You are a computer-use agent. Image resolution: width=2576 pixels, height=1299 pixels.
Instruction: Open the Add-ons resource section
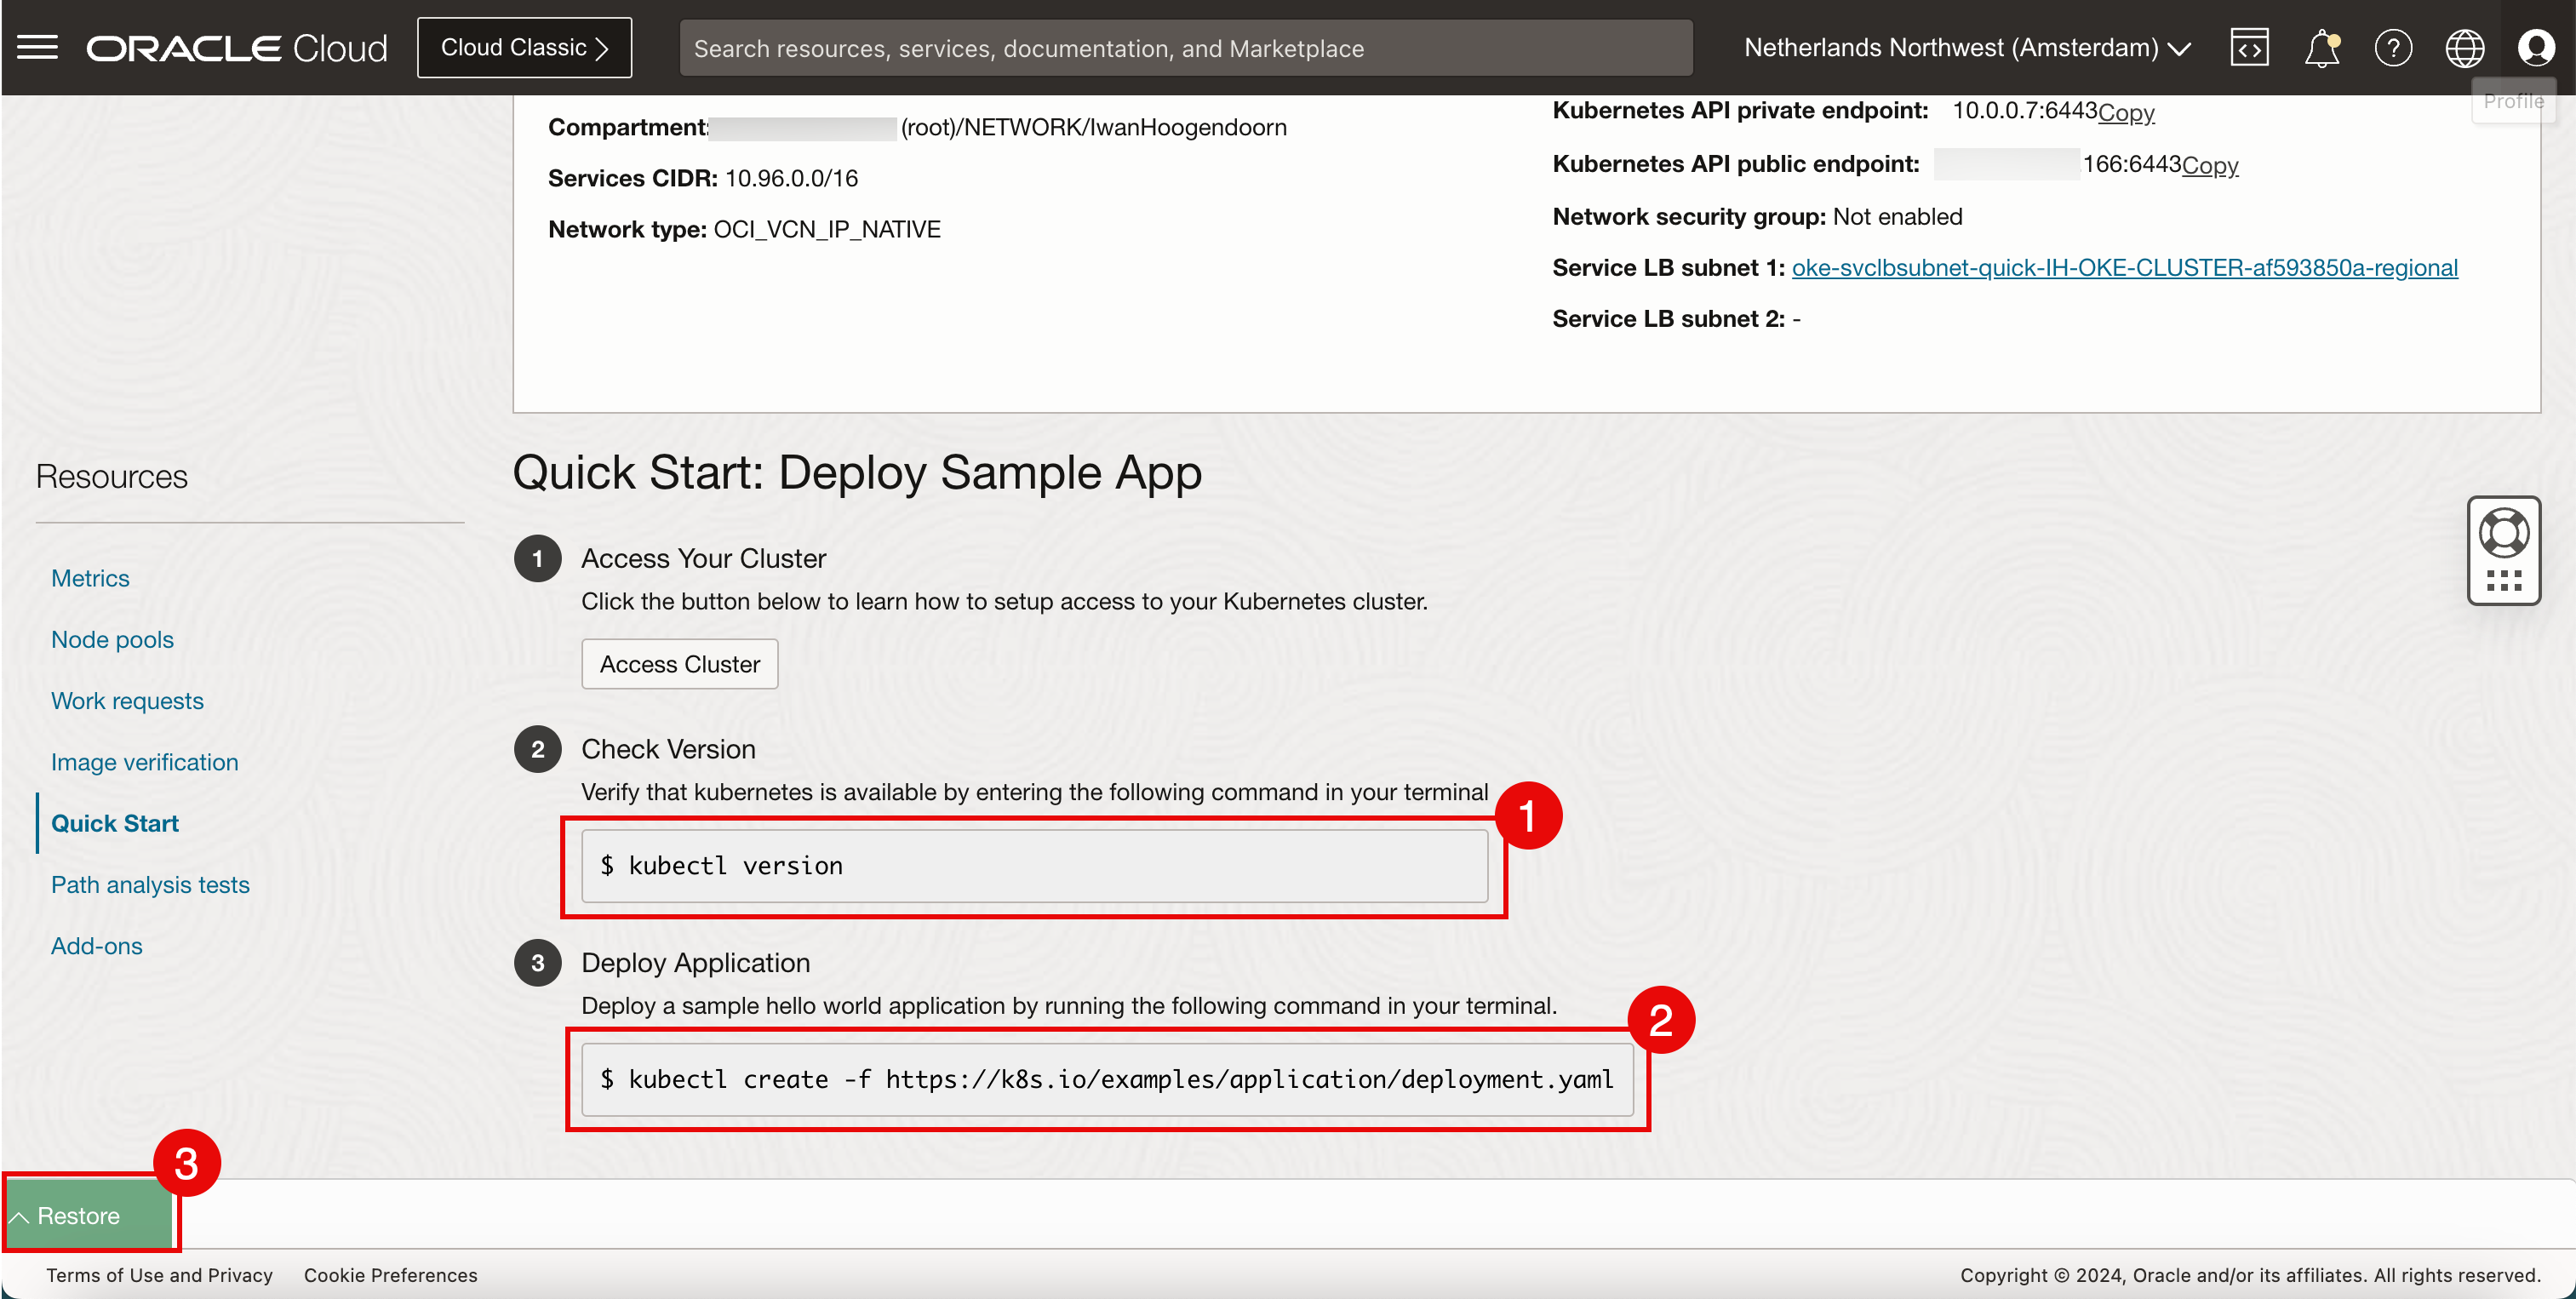pos(96,945)
